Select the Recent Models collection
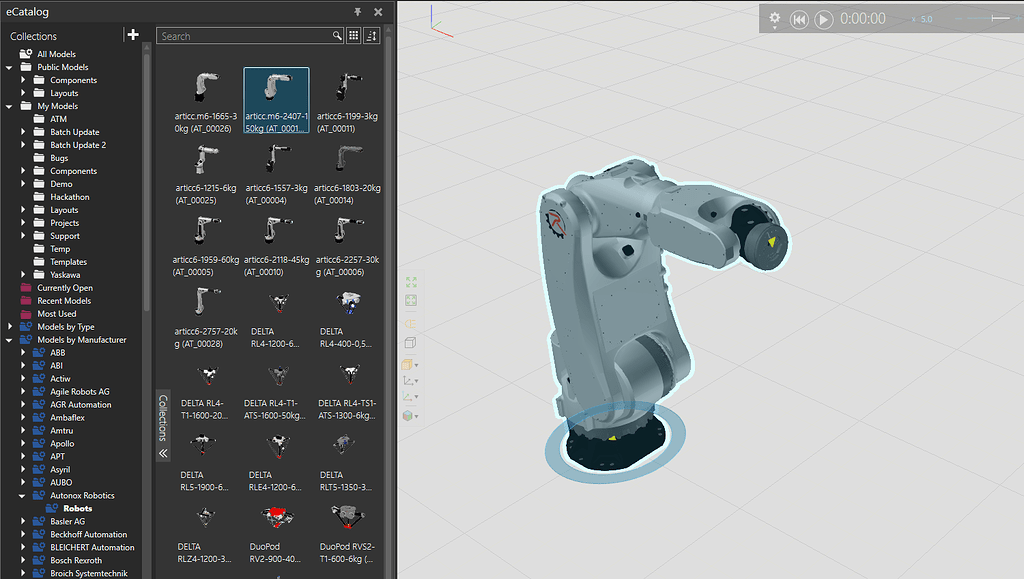1024x579 pixels. (x=64, y=301)
